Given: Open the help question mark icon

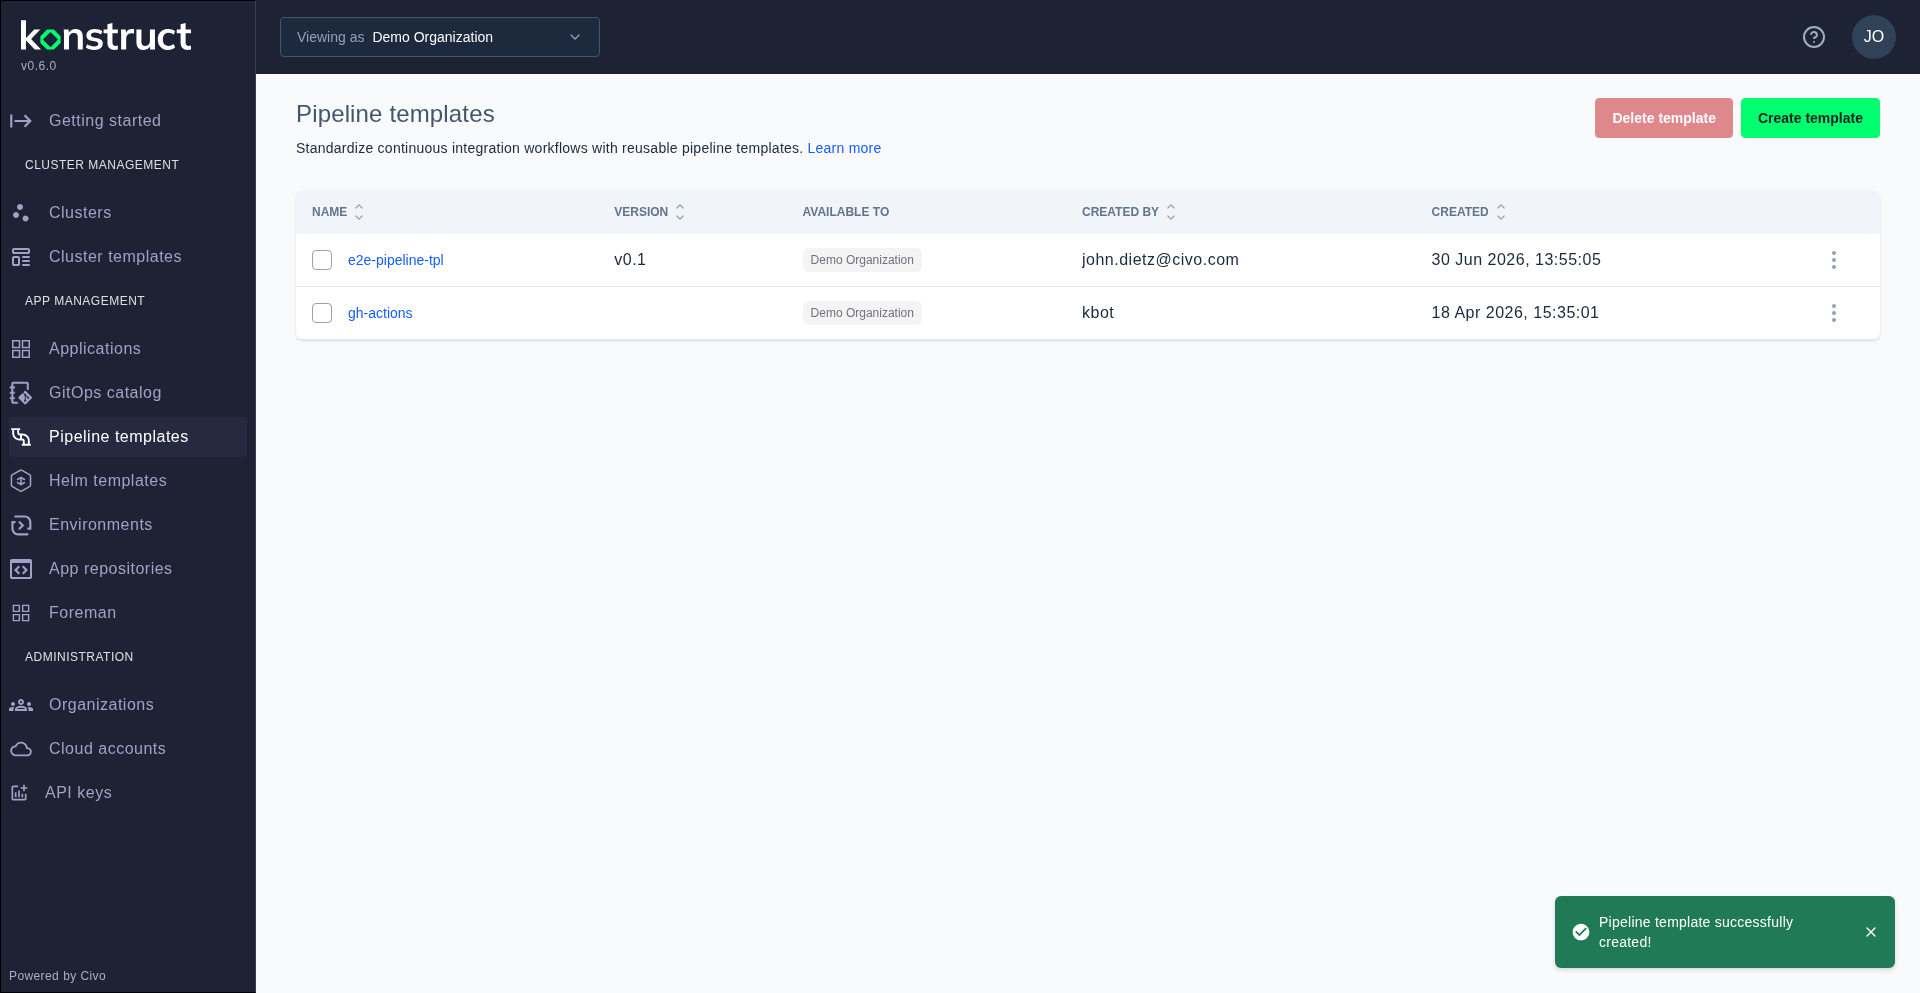Looking at the screenshot, I should click(1814, 37).
